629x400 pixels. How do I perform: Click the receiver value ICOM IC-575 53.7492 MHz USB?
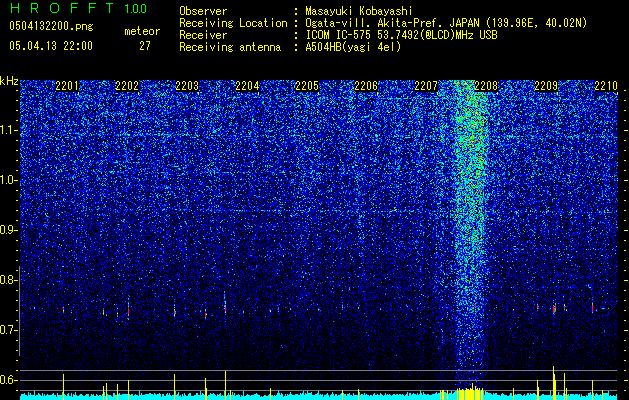[401, 35]
